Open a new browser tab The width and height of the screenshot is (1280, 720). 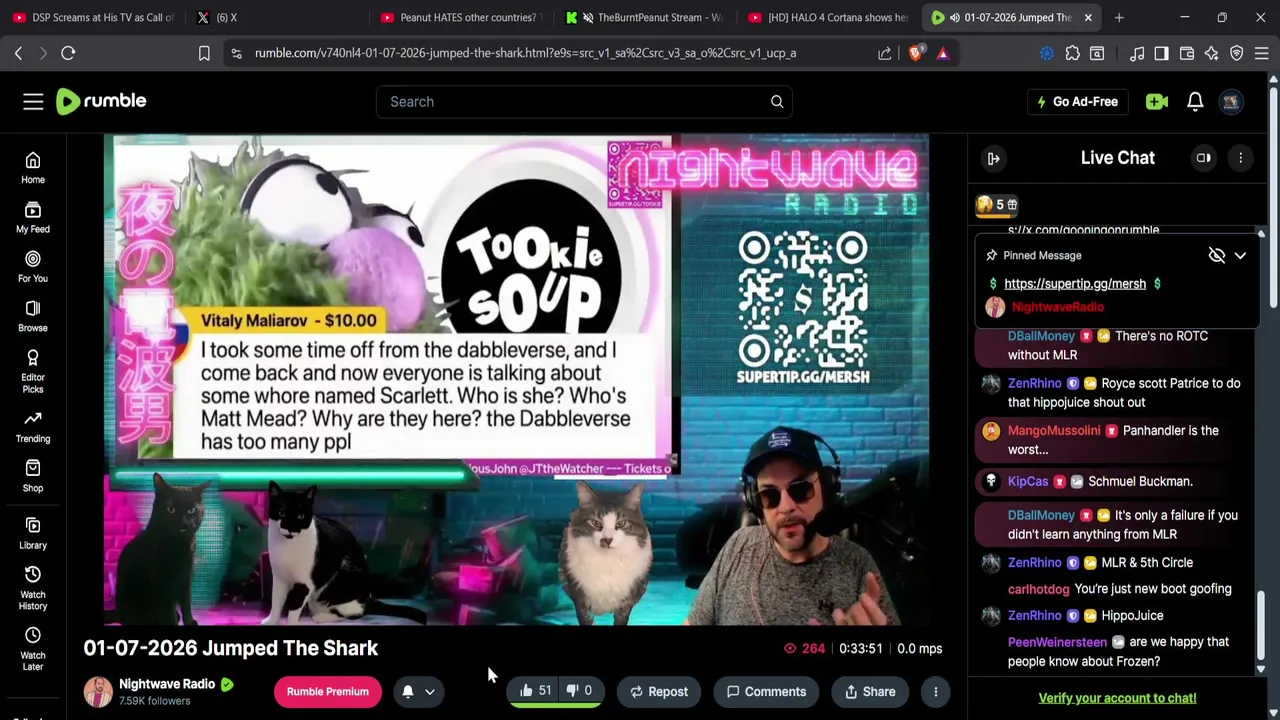pos(1119,17)
